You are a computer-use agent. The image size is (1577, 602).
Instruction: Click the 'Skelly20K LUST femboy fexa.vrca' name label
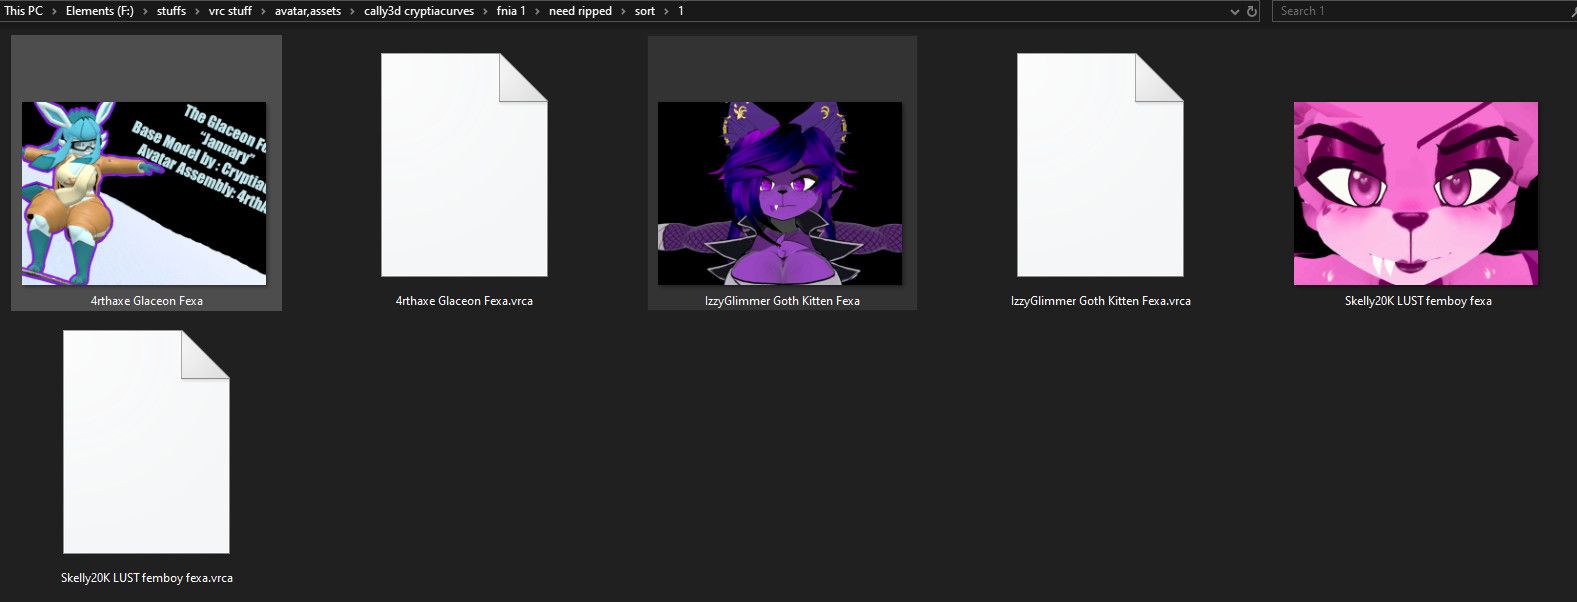coord(146,578)
